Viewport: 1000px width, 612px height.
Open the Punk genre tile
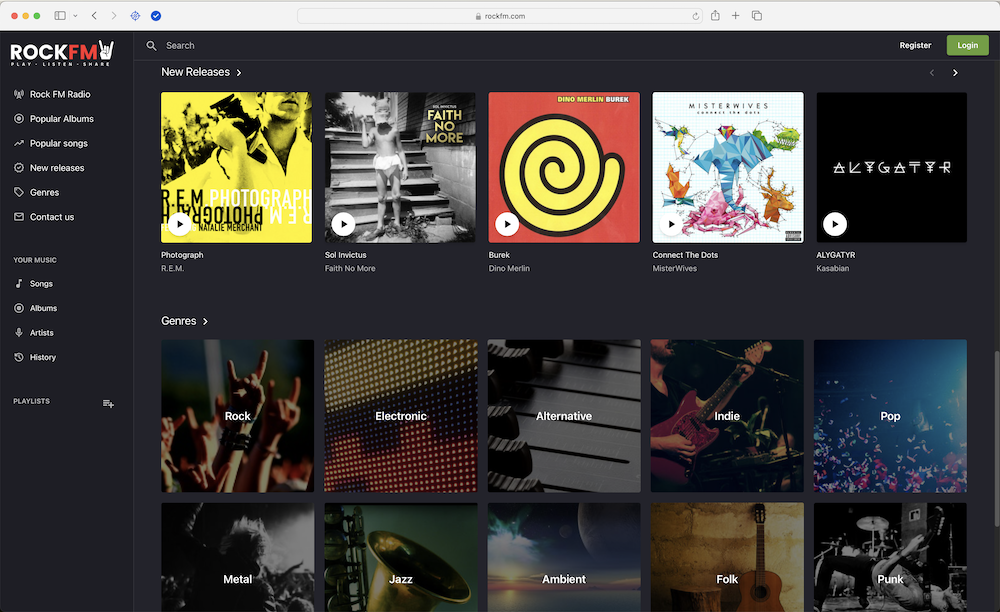[x=890, y=557]
